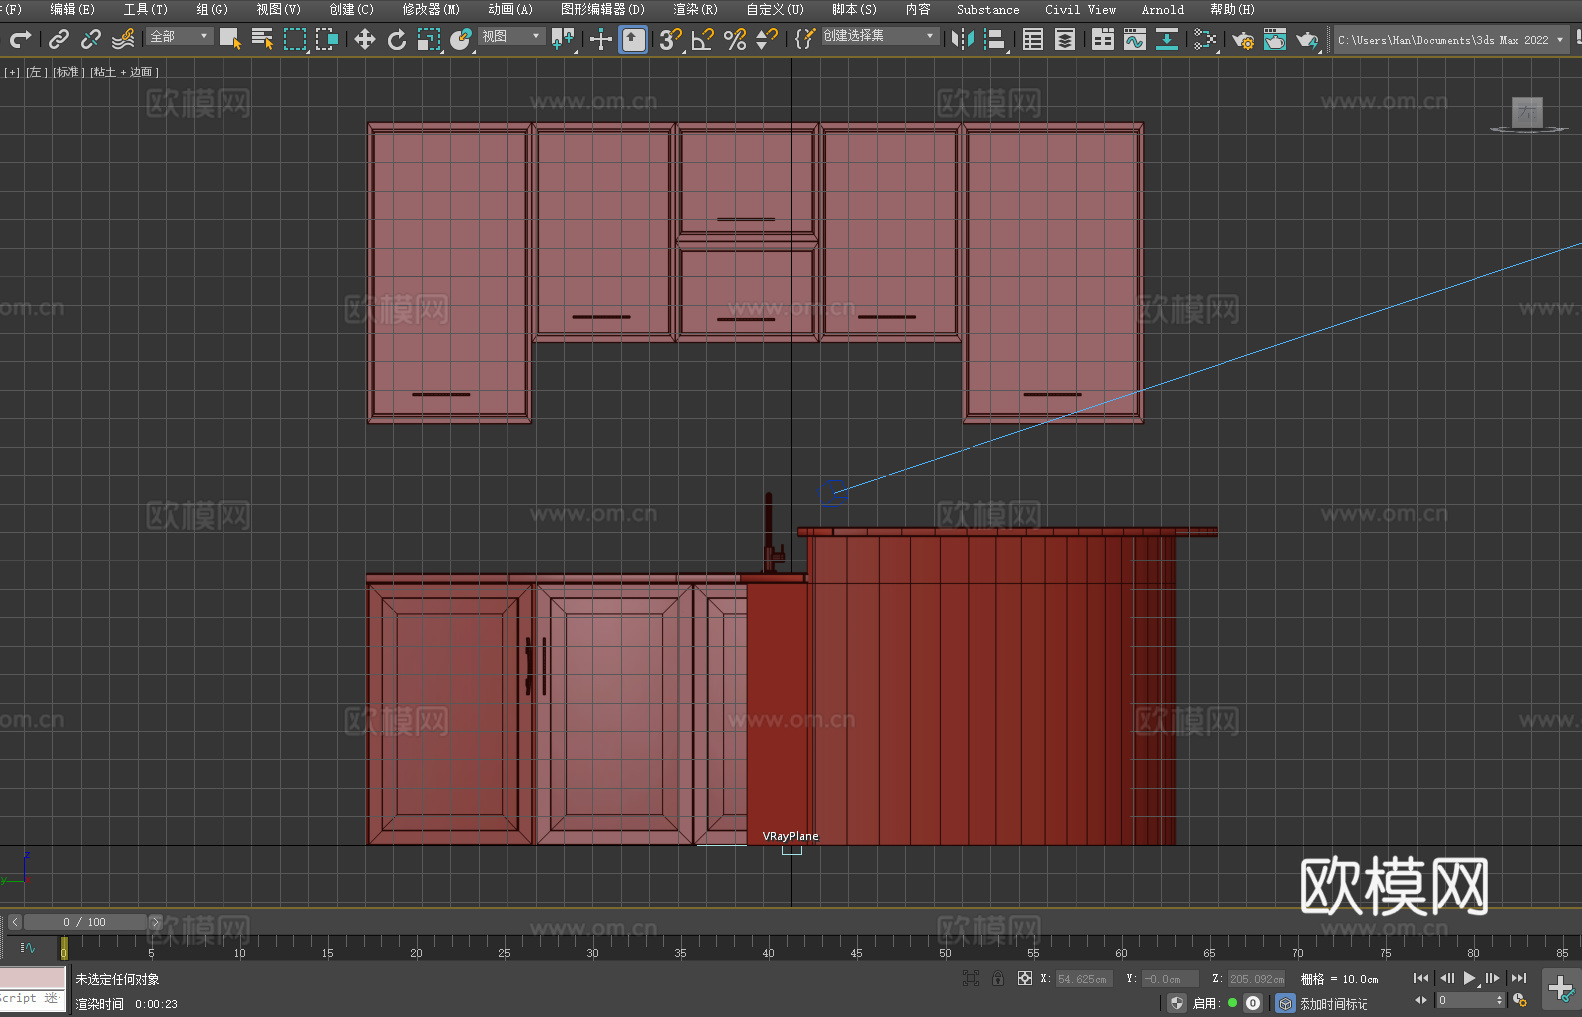Go to end frame playback button

tap(1519, 978)
